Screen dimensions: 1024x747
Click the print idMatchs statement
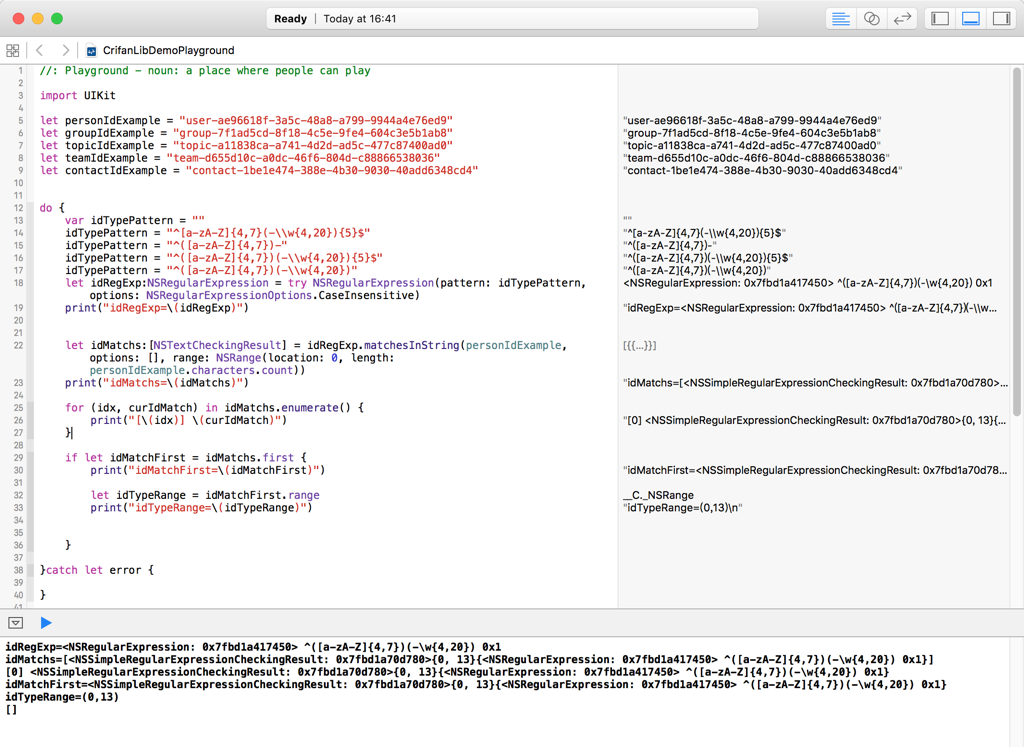(157, 383)
